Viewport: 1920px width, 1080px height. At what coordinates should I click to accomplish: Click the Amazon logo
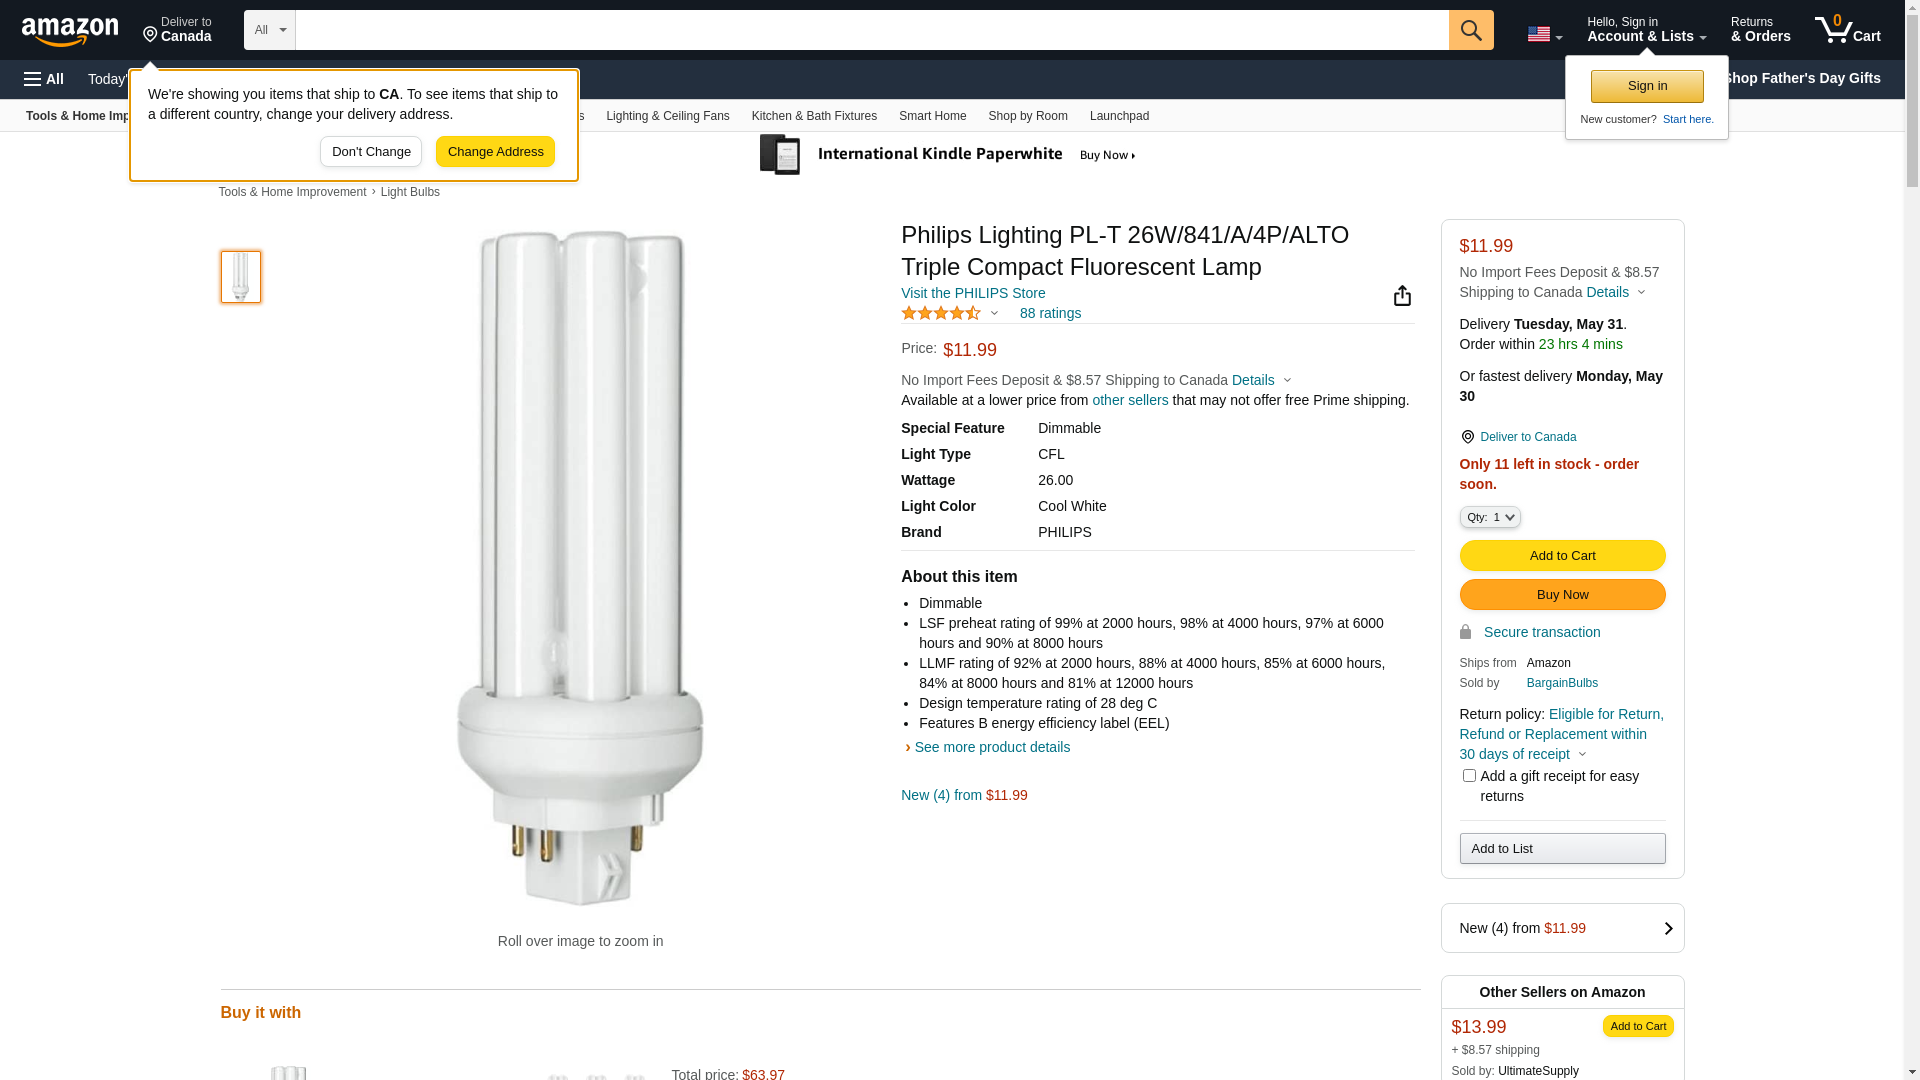click(x=70, y=31)
